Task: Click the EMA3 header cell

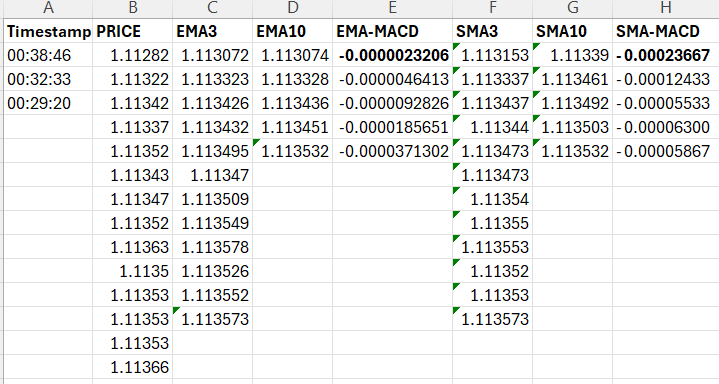Action: (212, 31)
